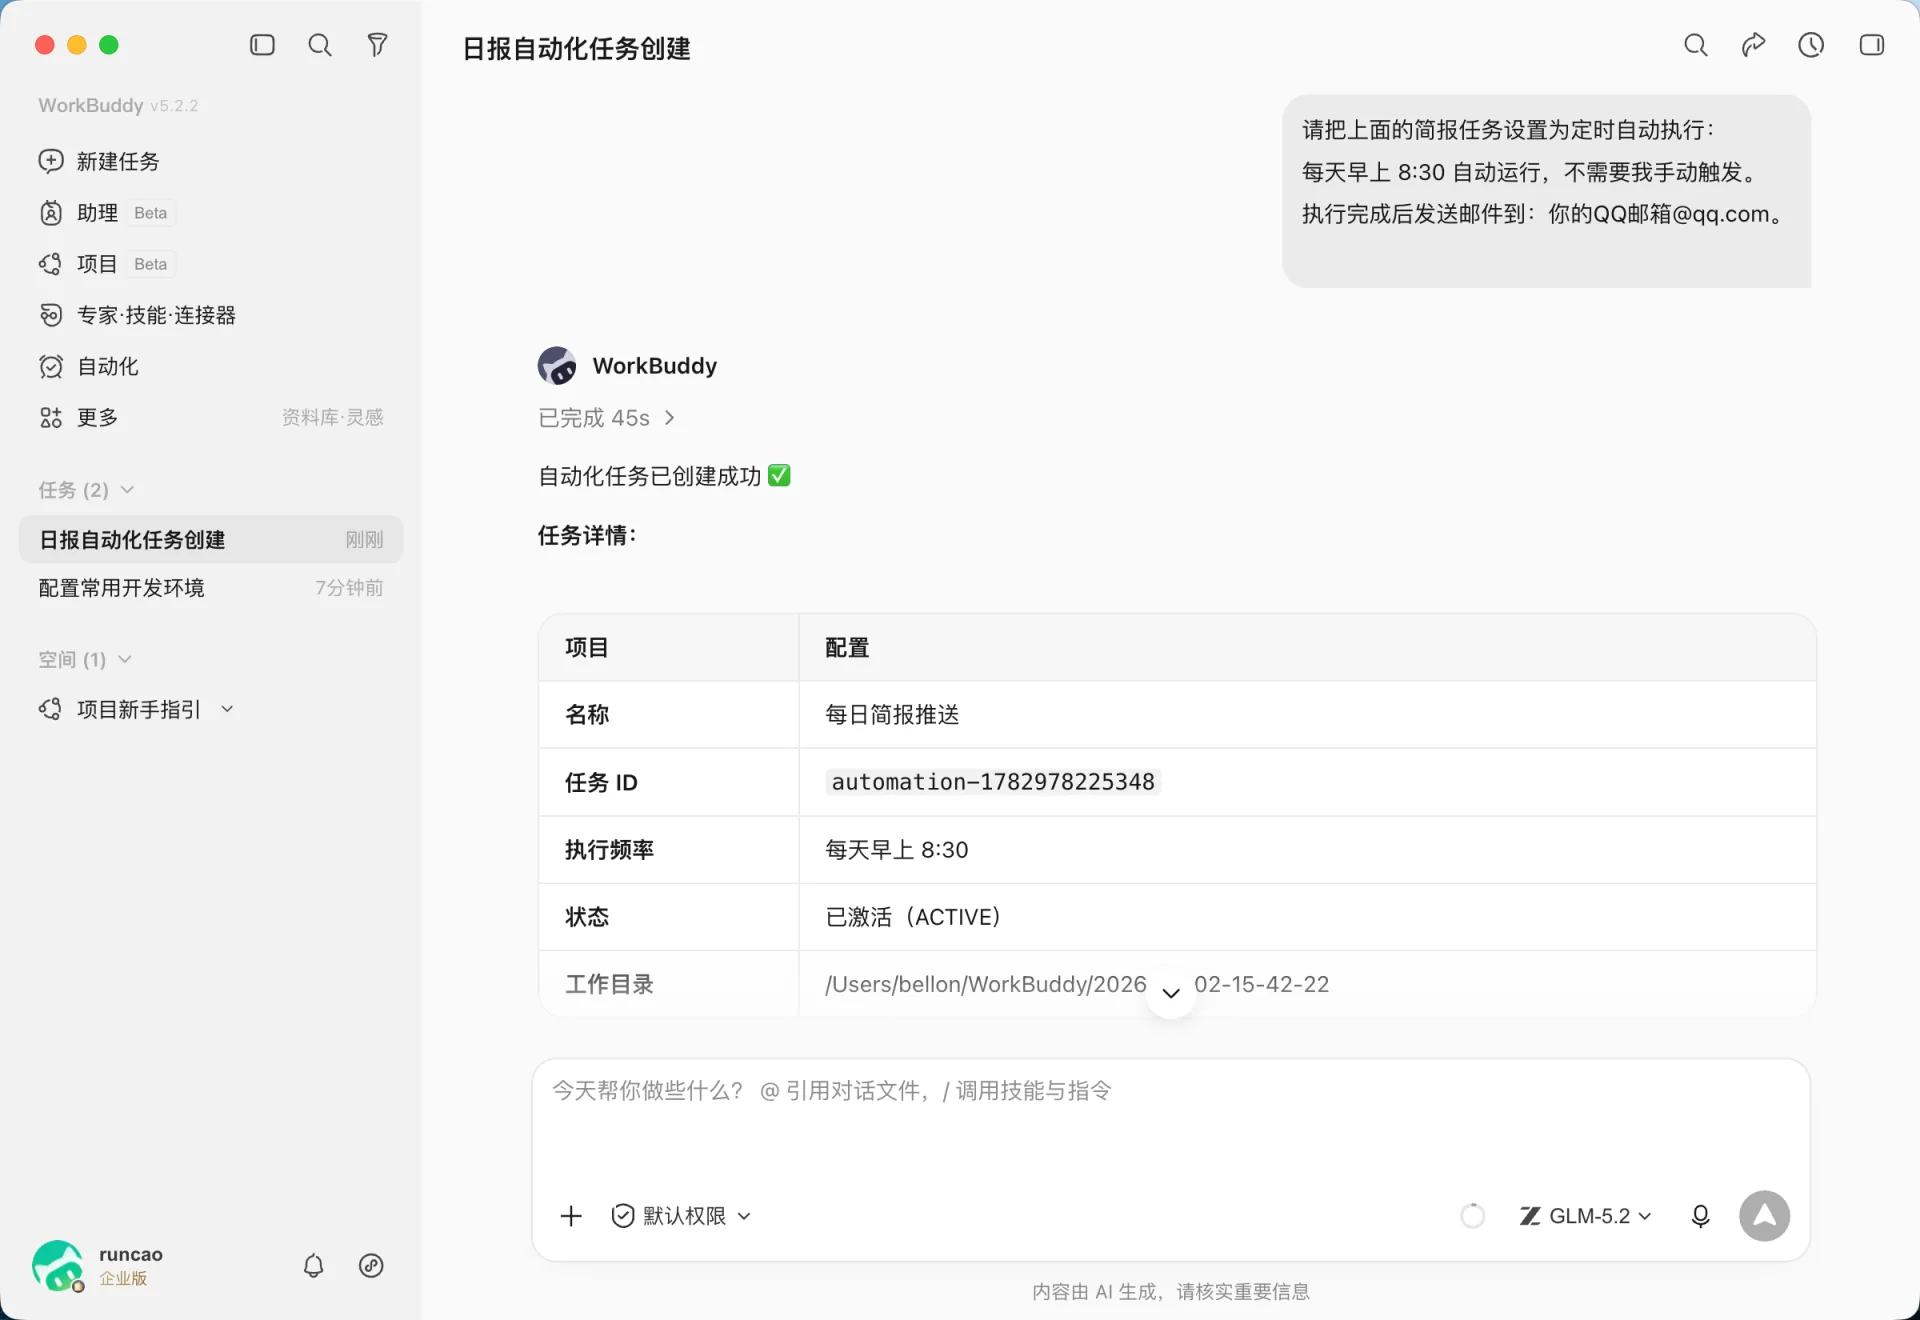Select the 日报自动化任务创建 task
Viewport: 1920px width, 1320px height.
(x=211, y=540)
